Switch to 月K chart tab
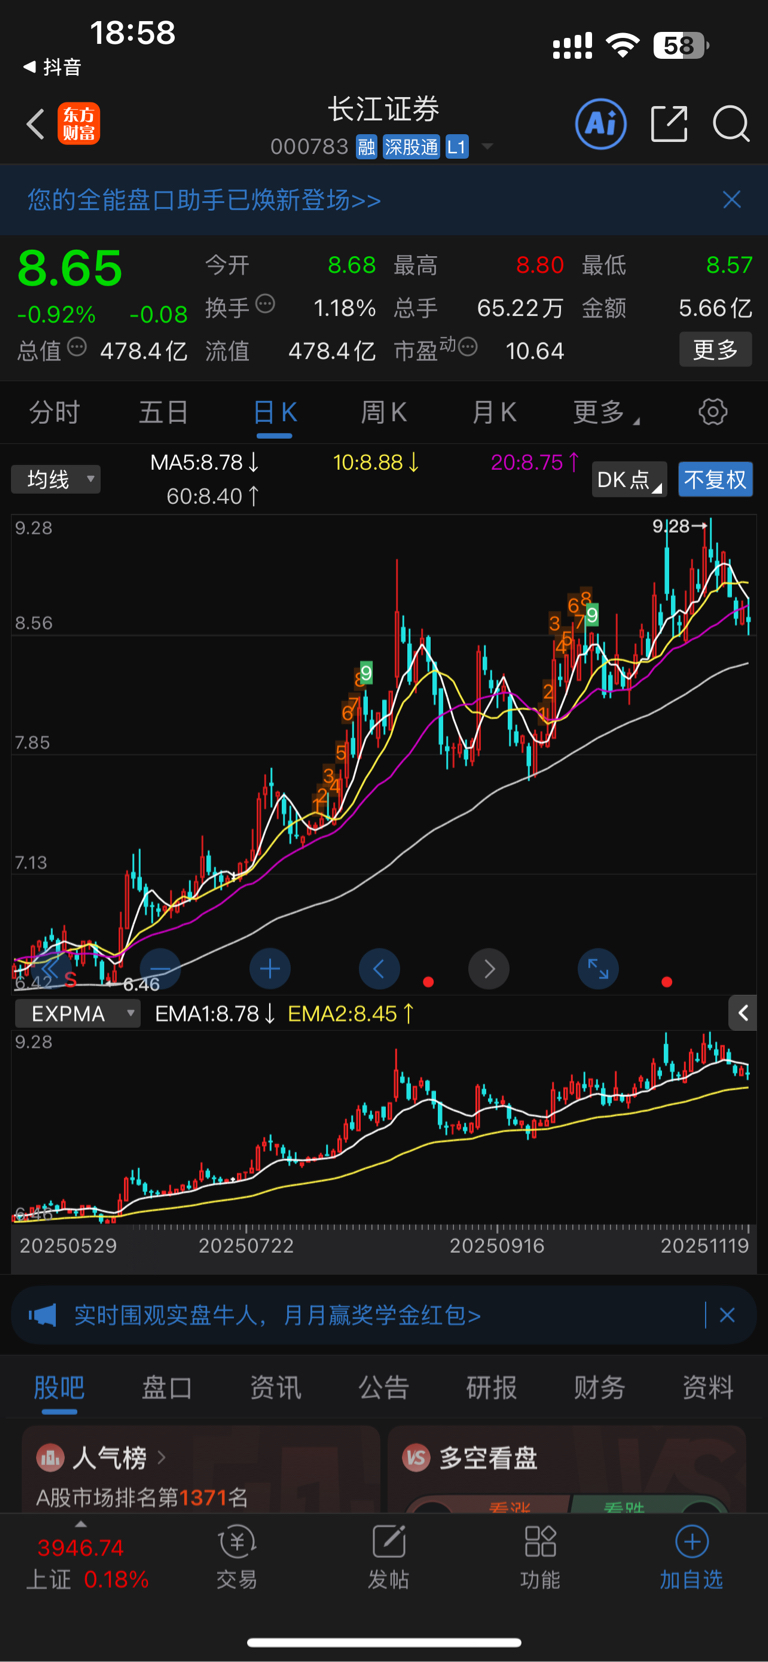 click(494, 412)
